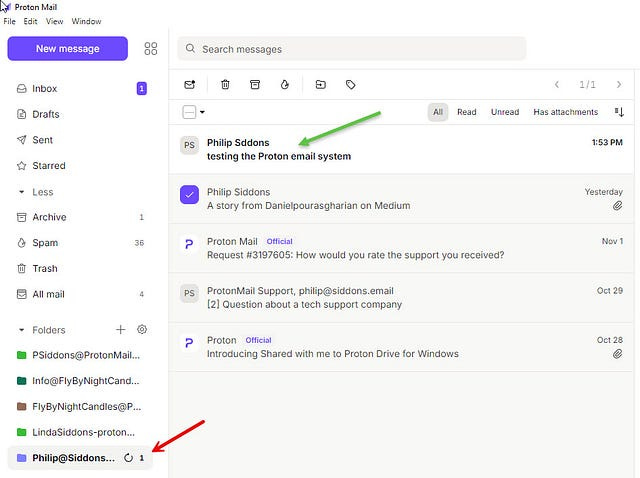Screen dimensions: 640x478
Task: Click attachment paperclip on Medium story message
Action: pos(618,206)
